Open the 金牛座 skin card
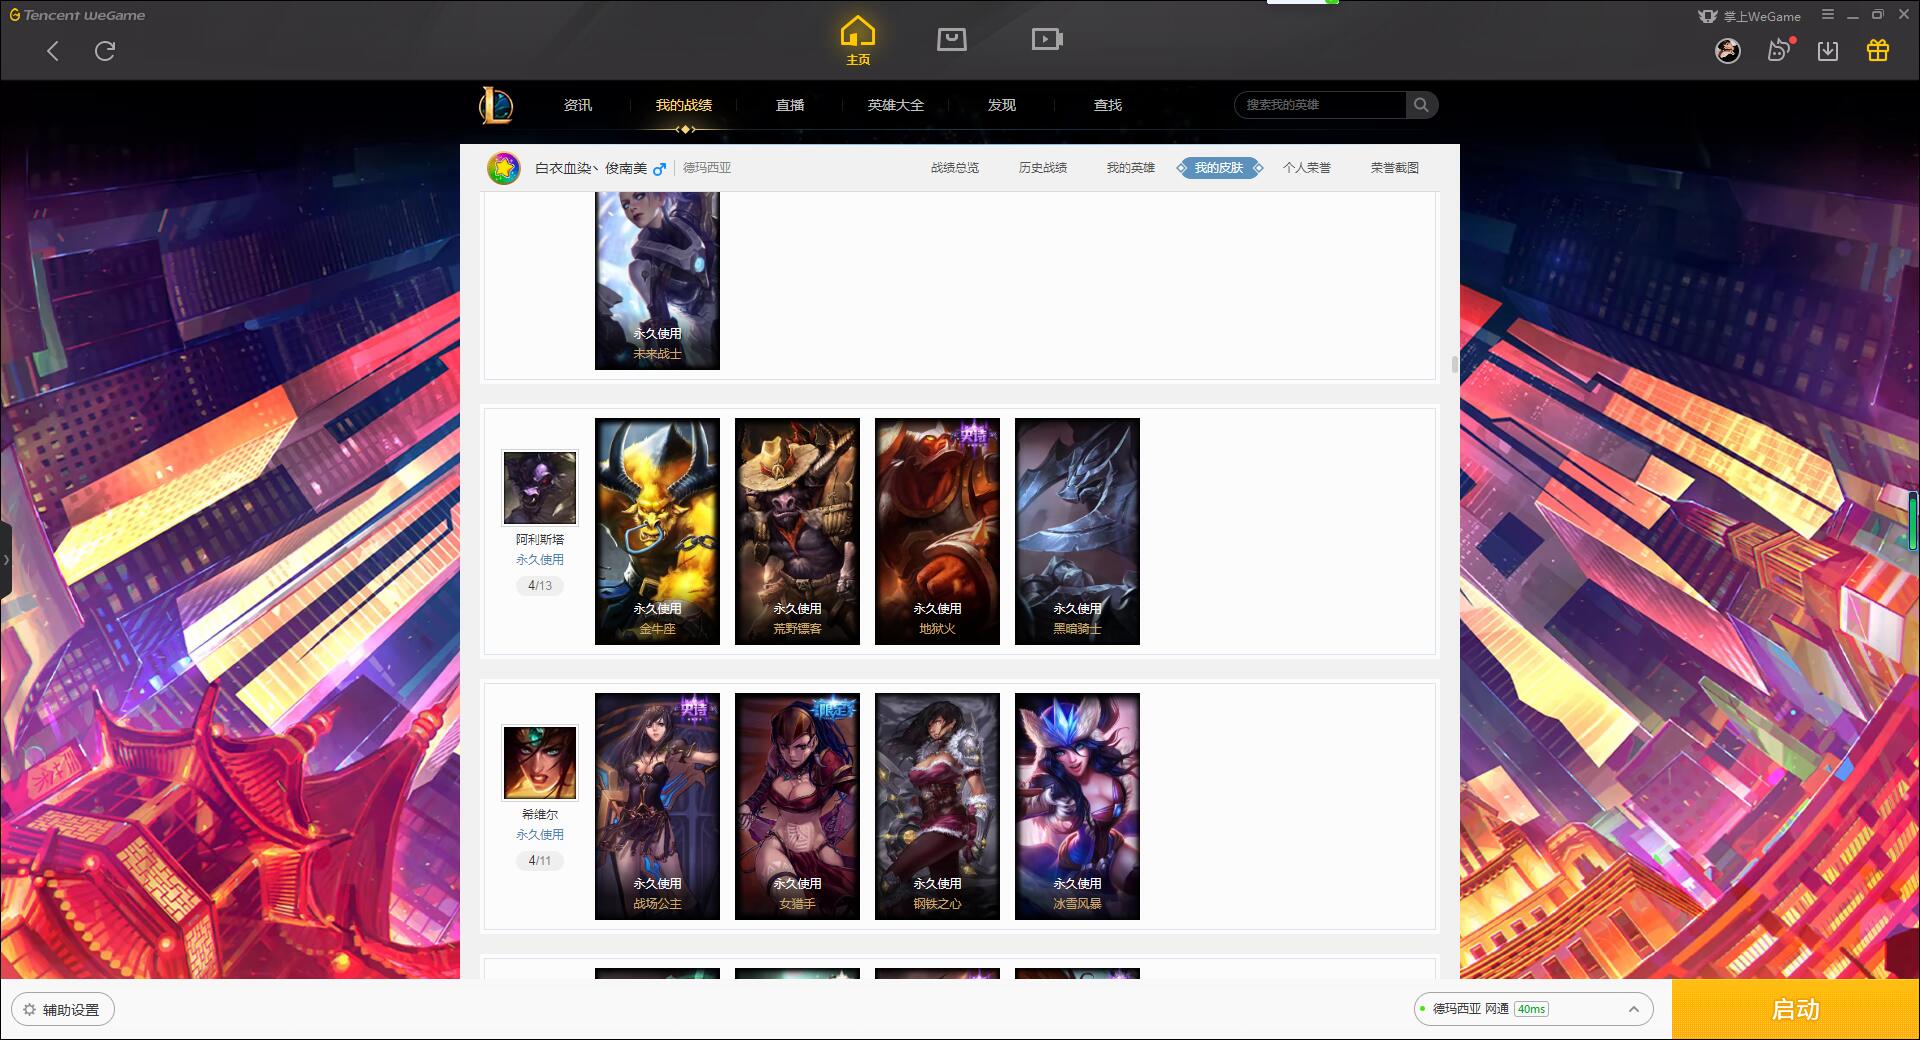The image size is (1920, 1040). [x=657, y=531]
